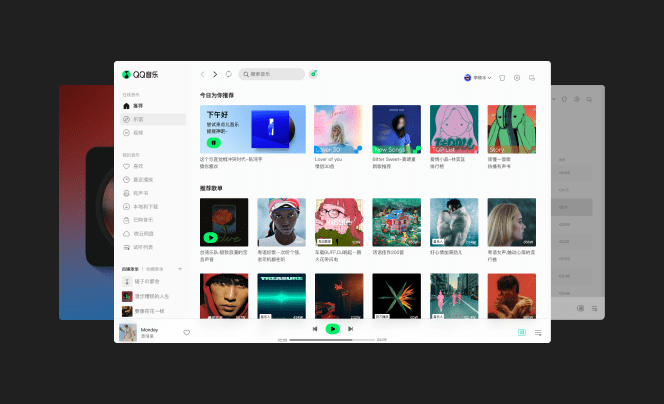Image resolution: width=664 pixels, height=404 pixels.
Task: Open the 视频 video sidebar item
Action: 153,133
